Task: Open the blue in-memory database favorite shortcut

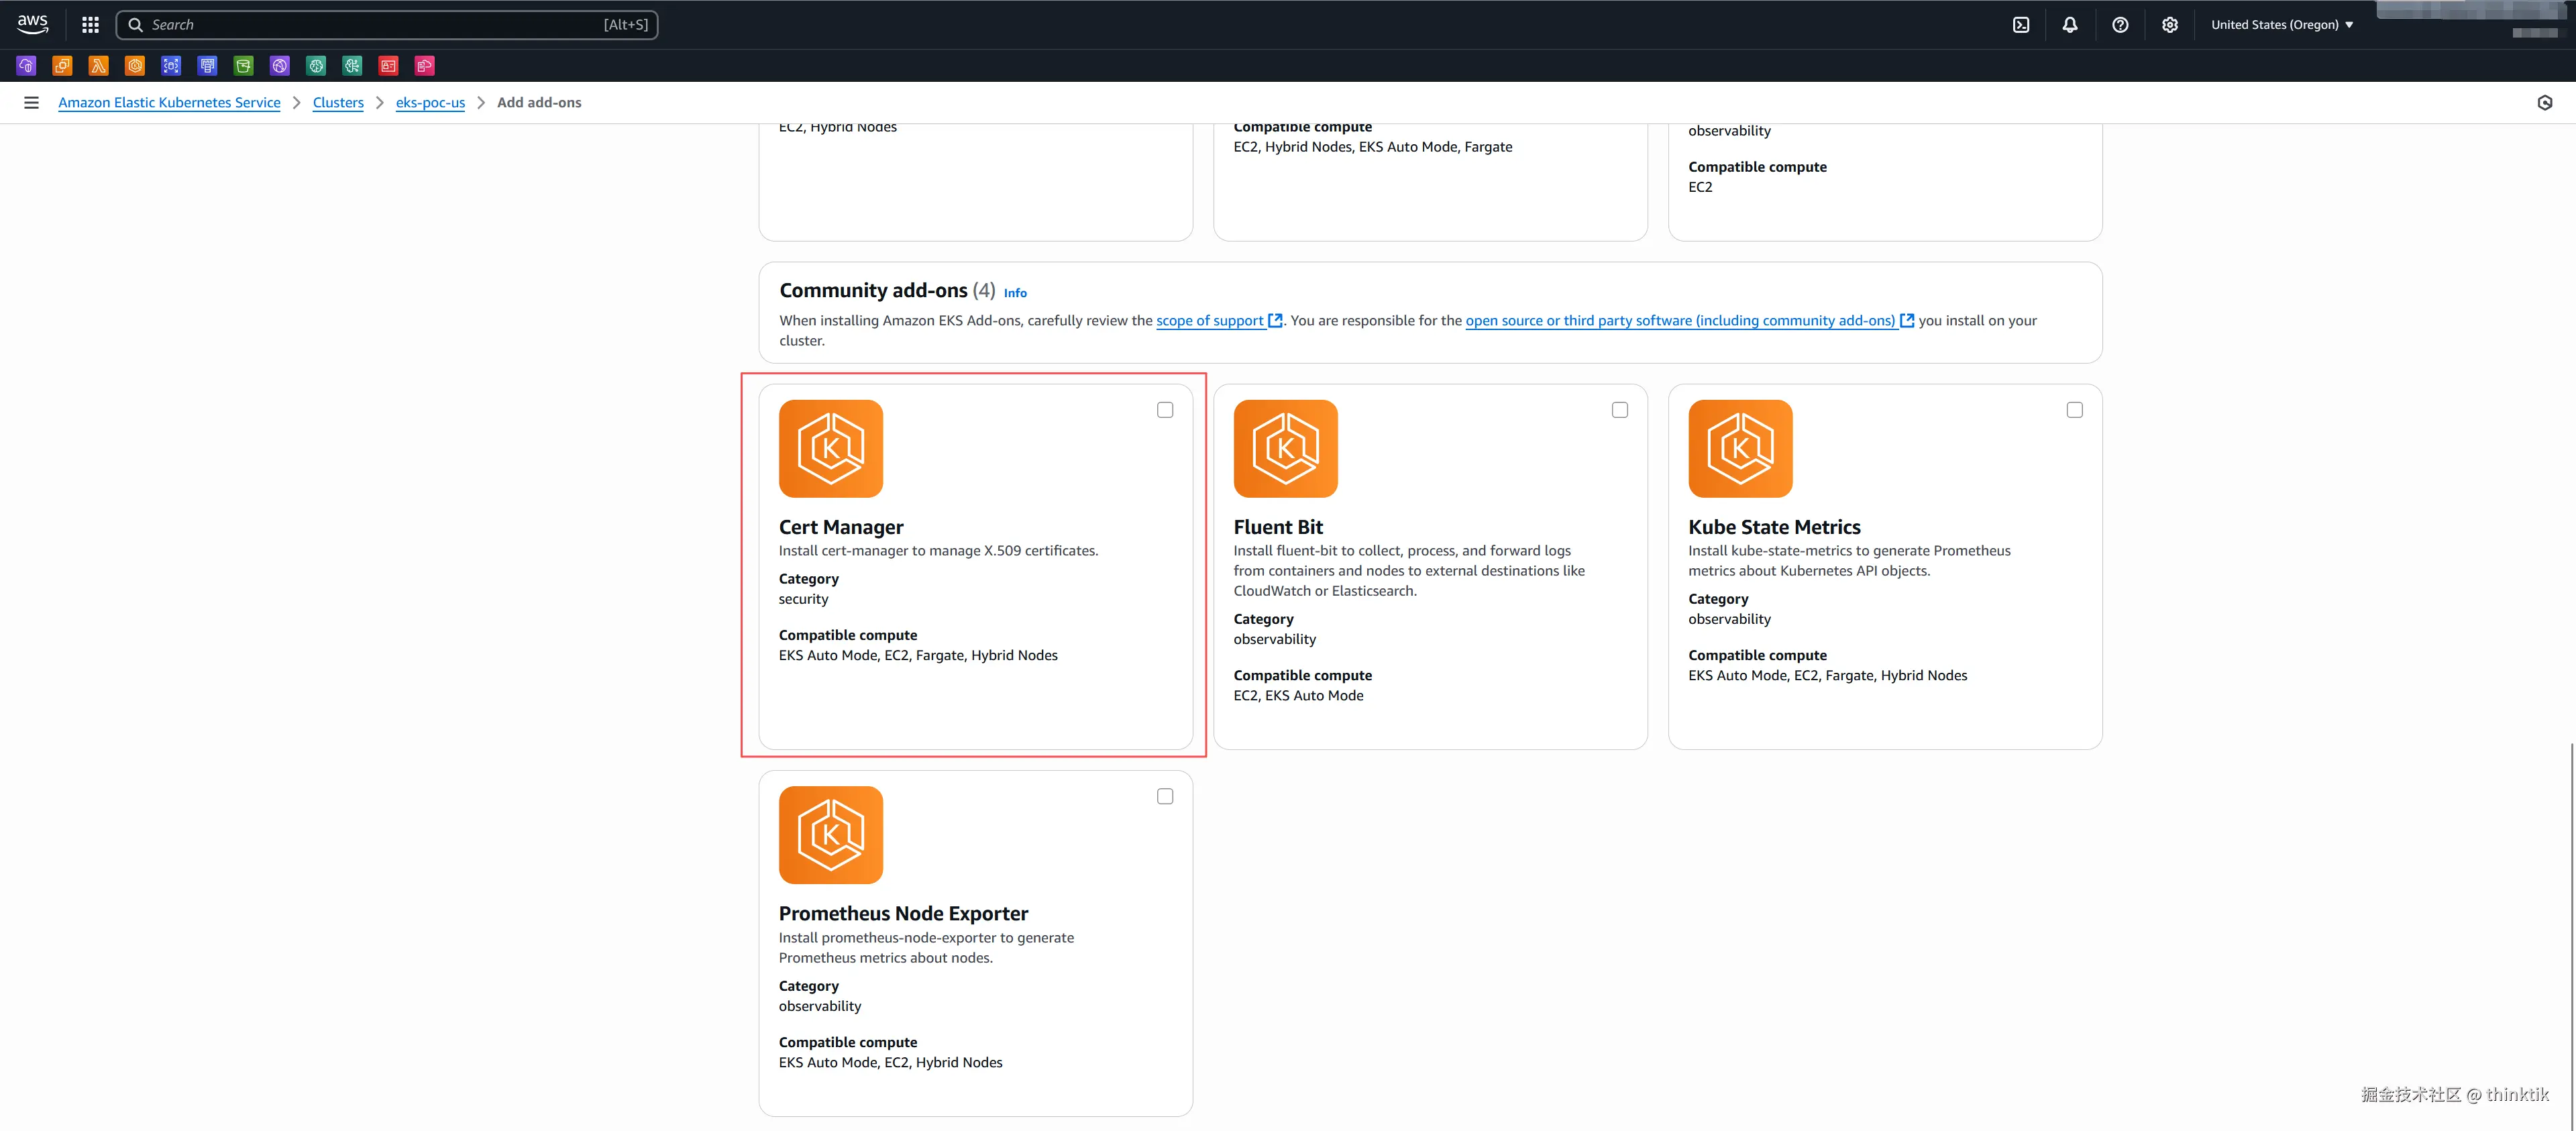Action: click(x=208, y=66)
